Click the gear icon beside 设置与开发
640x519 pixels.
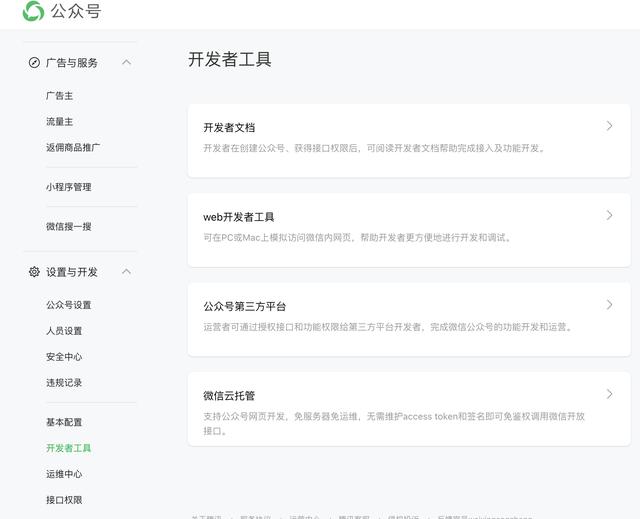[34, 272]
